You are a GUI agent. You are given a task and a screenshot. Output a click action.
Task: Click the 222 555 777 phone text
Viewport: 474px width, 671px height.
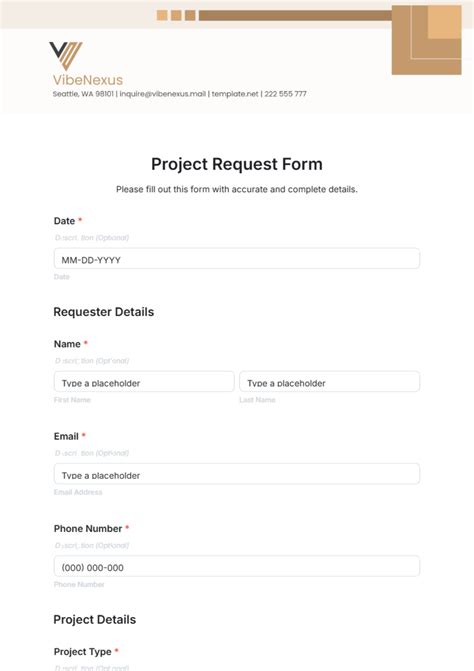[x=285, y=94]
